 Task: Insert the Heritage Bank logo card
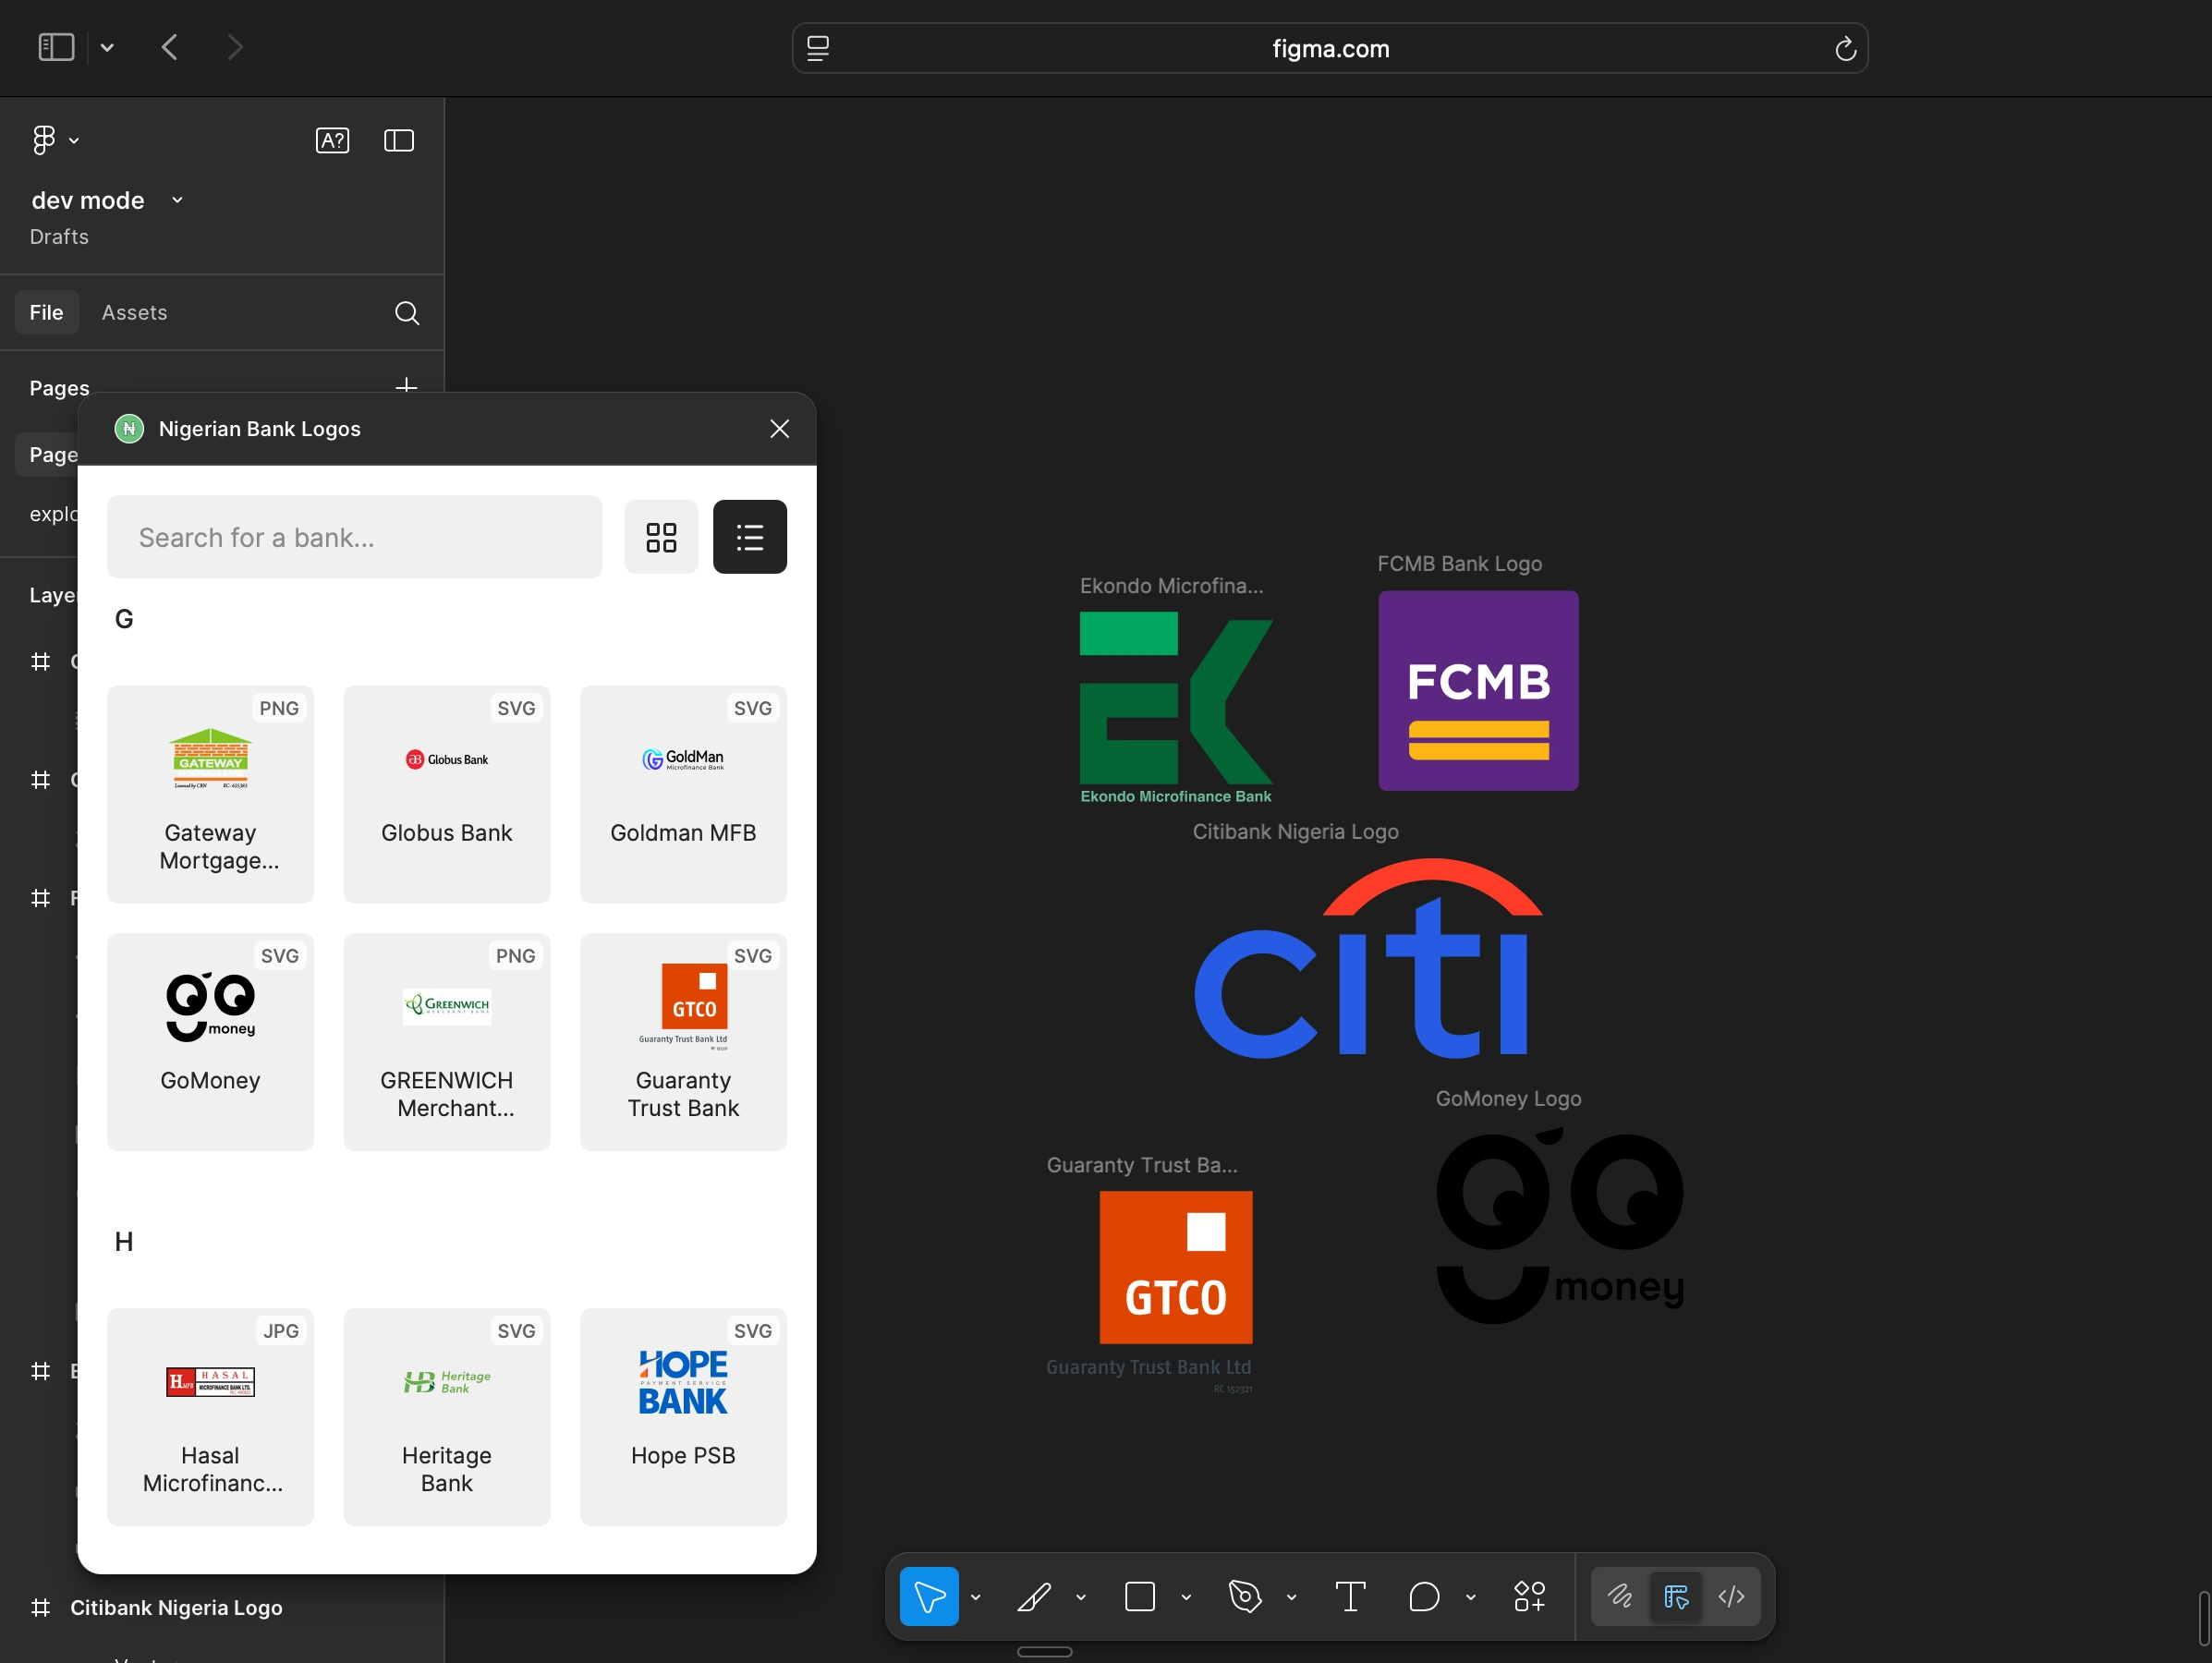447,1417
